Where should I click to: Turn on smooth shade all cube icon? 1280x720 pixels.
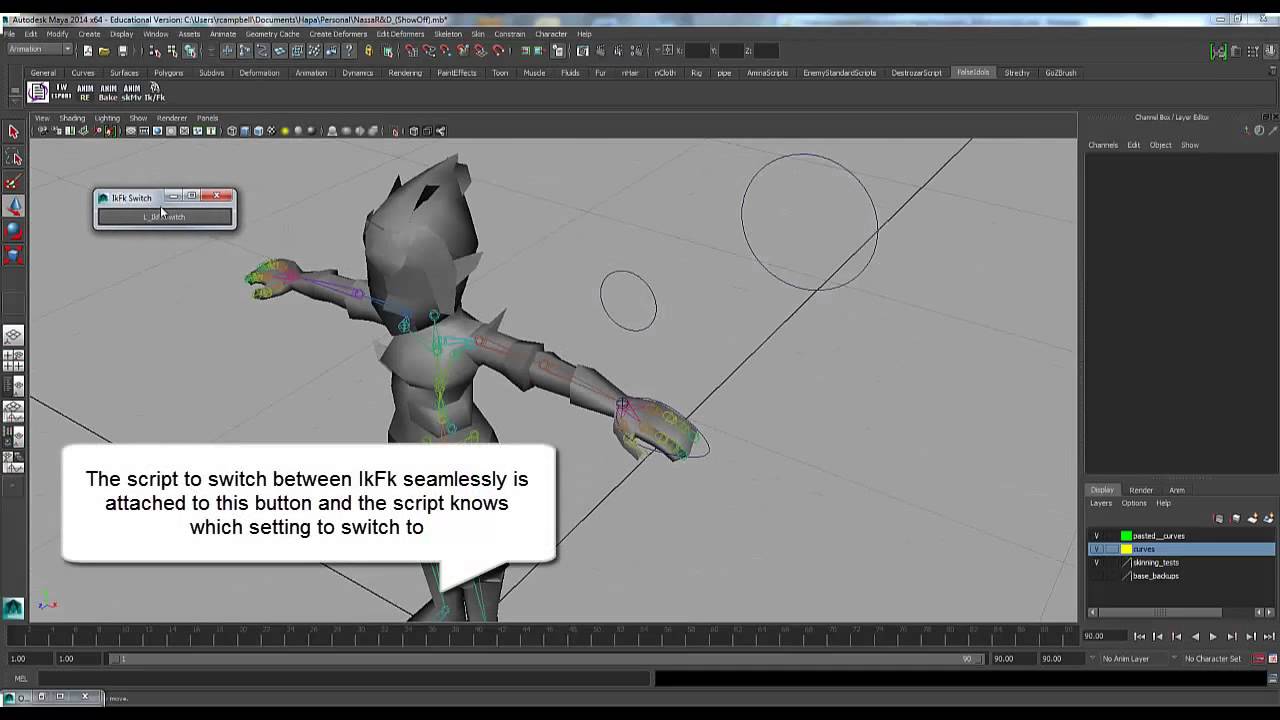[245, 131]
